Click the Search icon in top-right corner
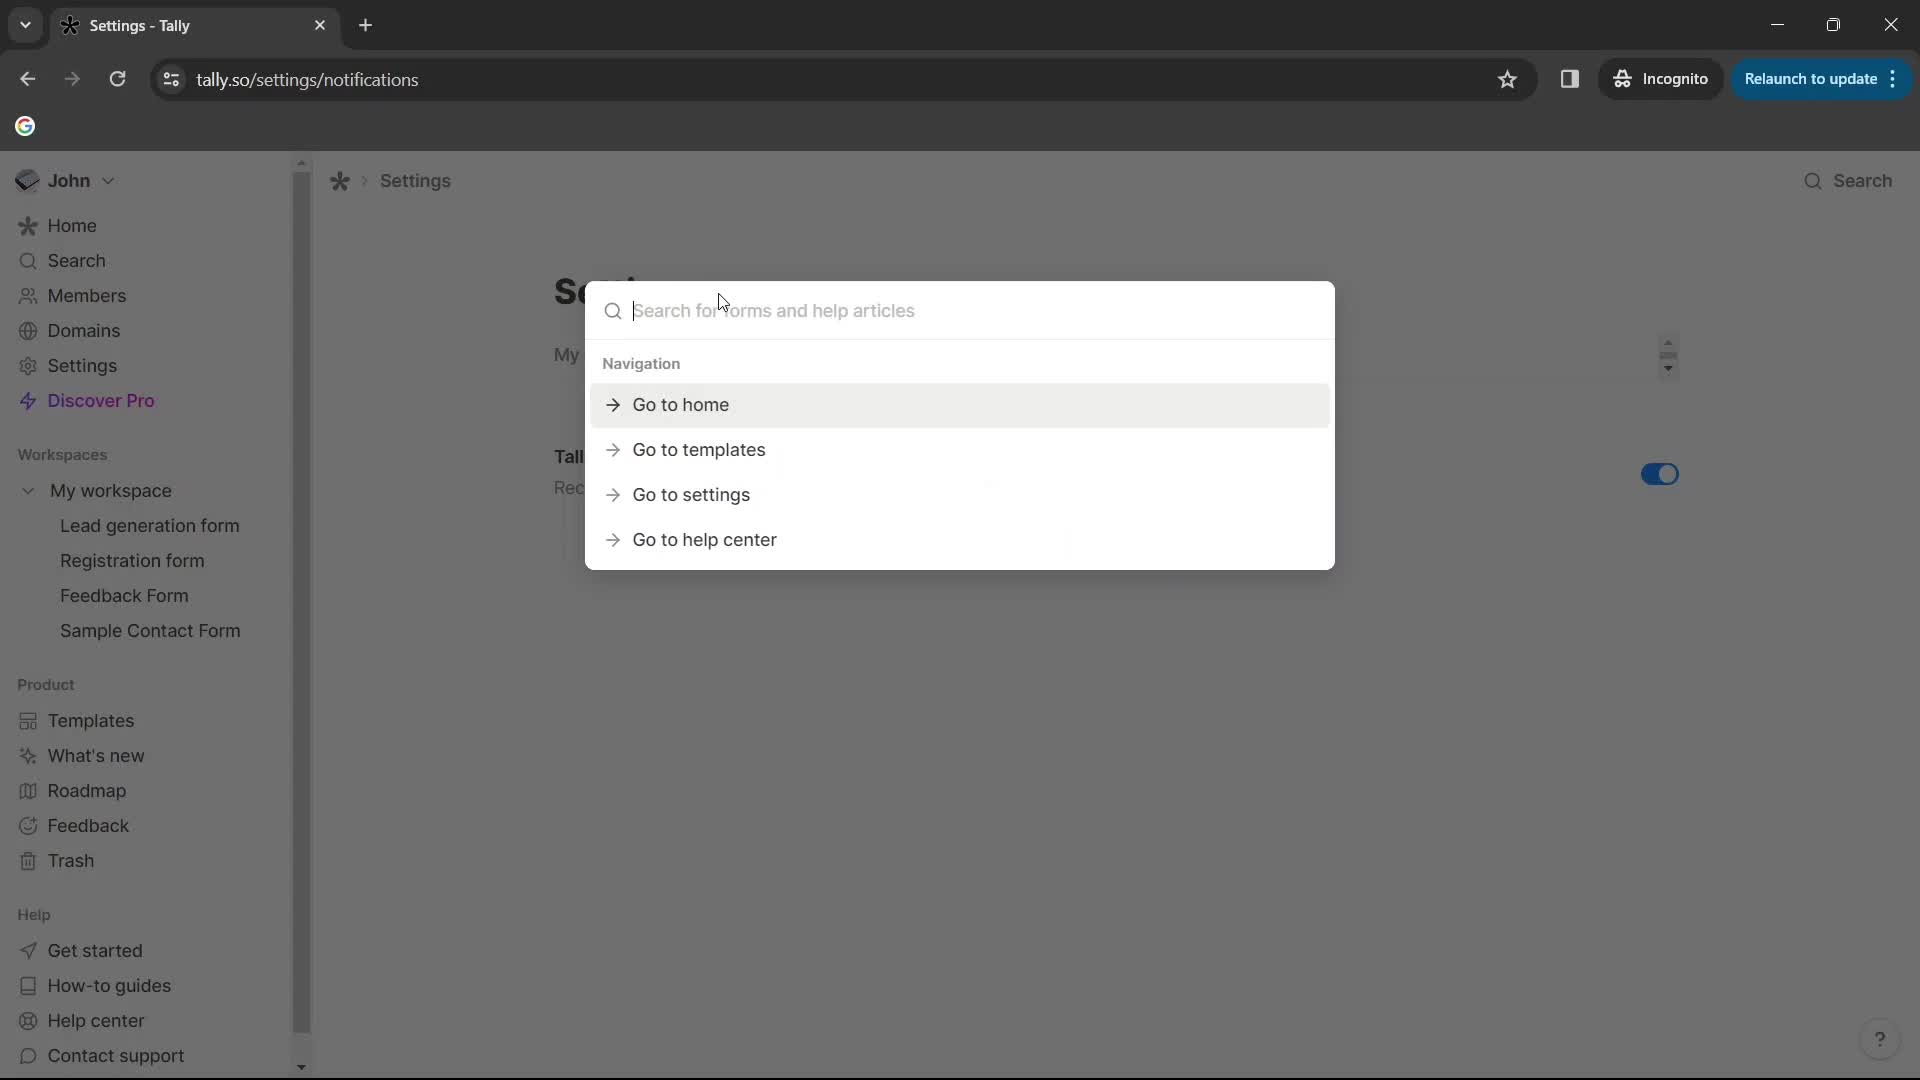 point(1815,181)
